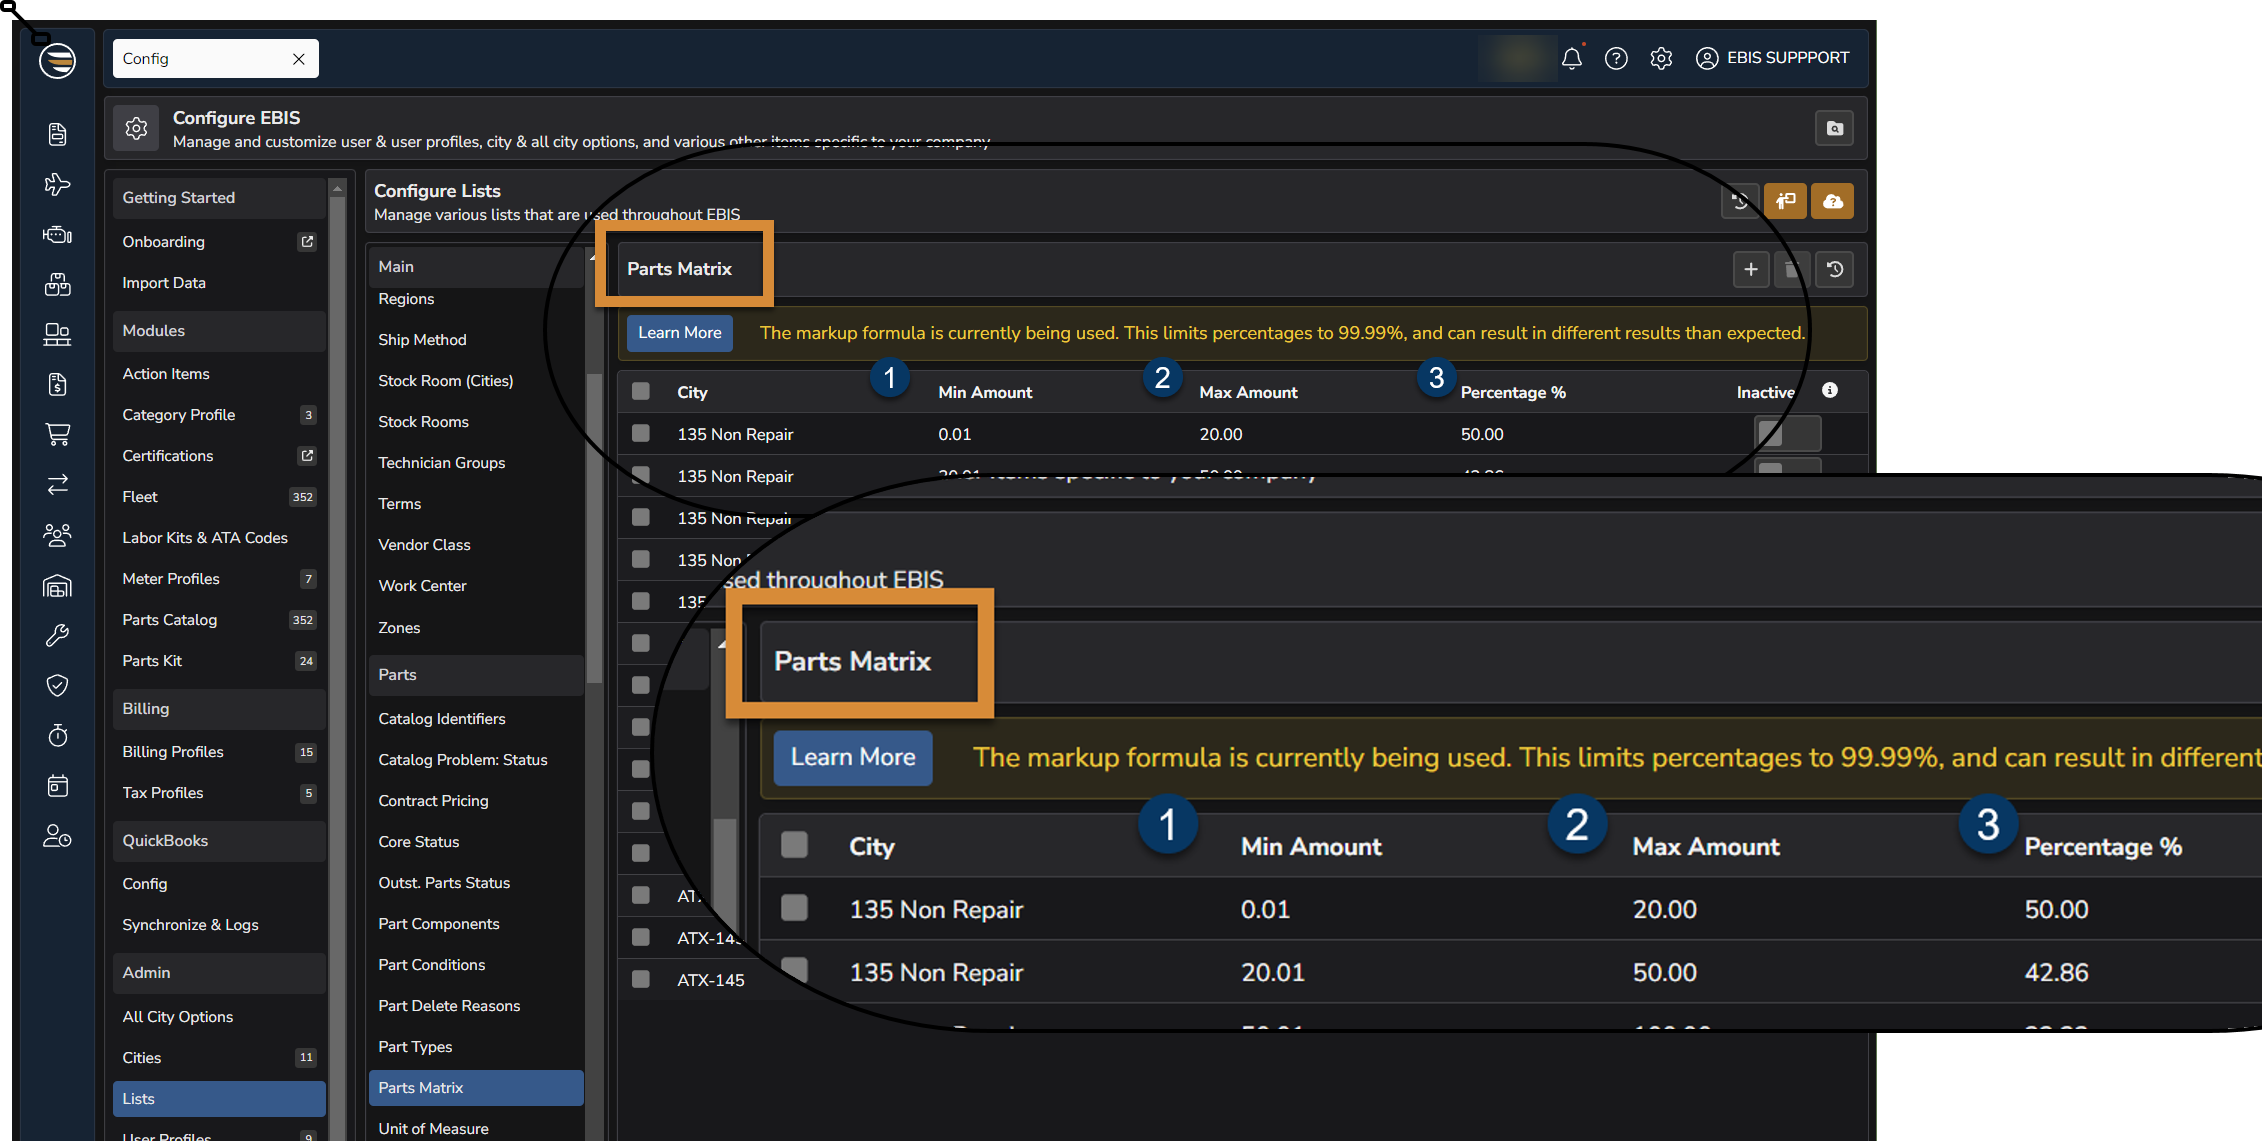The height and width of the screenshot is (1141, 2262).
Task: Open the shield checkmark icon in left rail
Action: pos(57,685)
